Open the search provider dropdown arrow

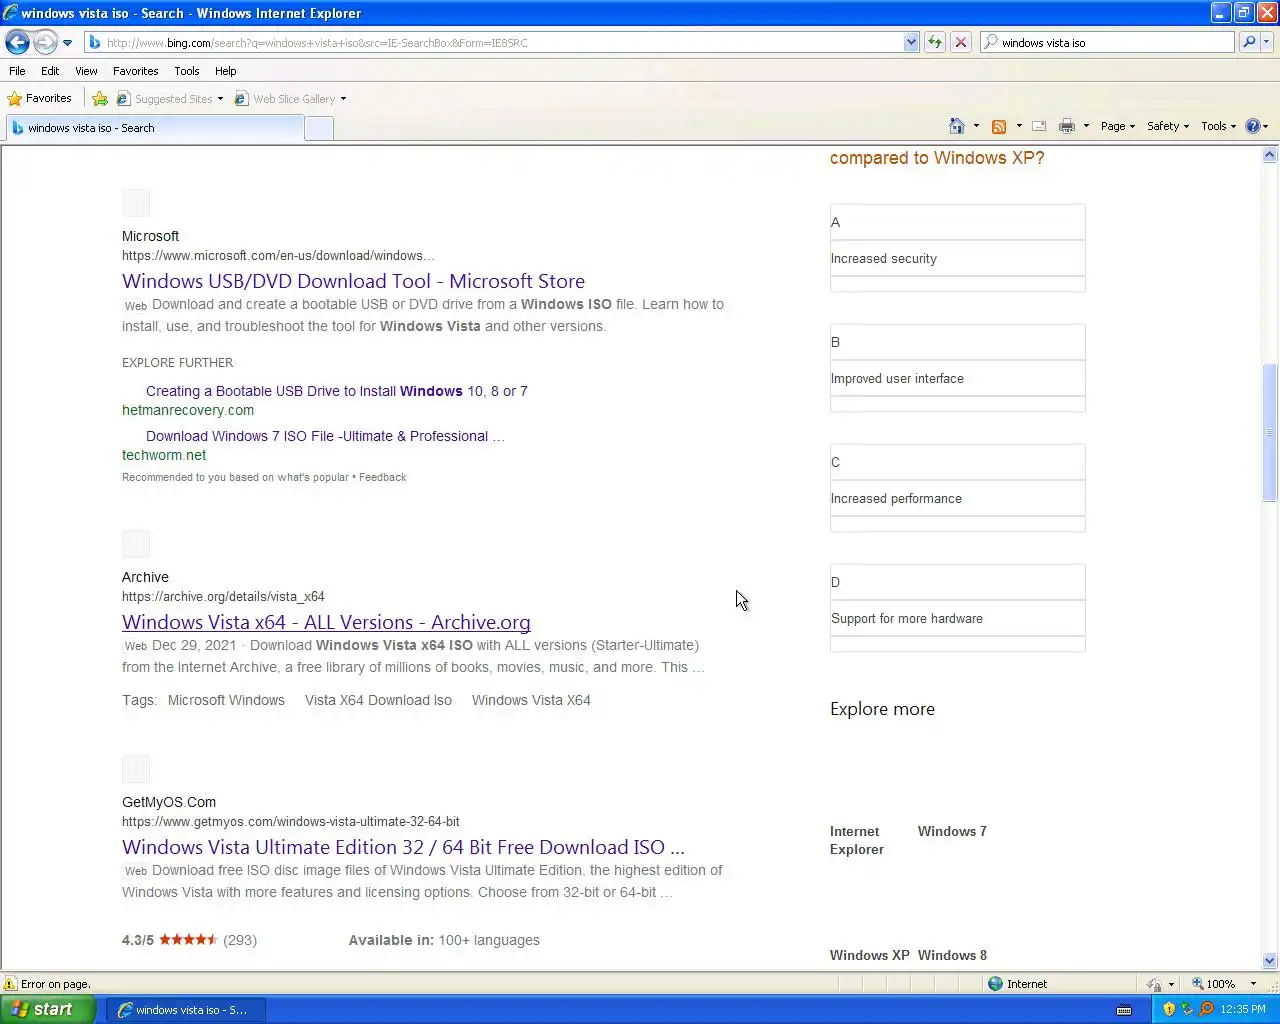click(1267, 42)
